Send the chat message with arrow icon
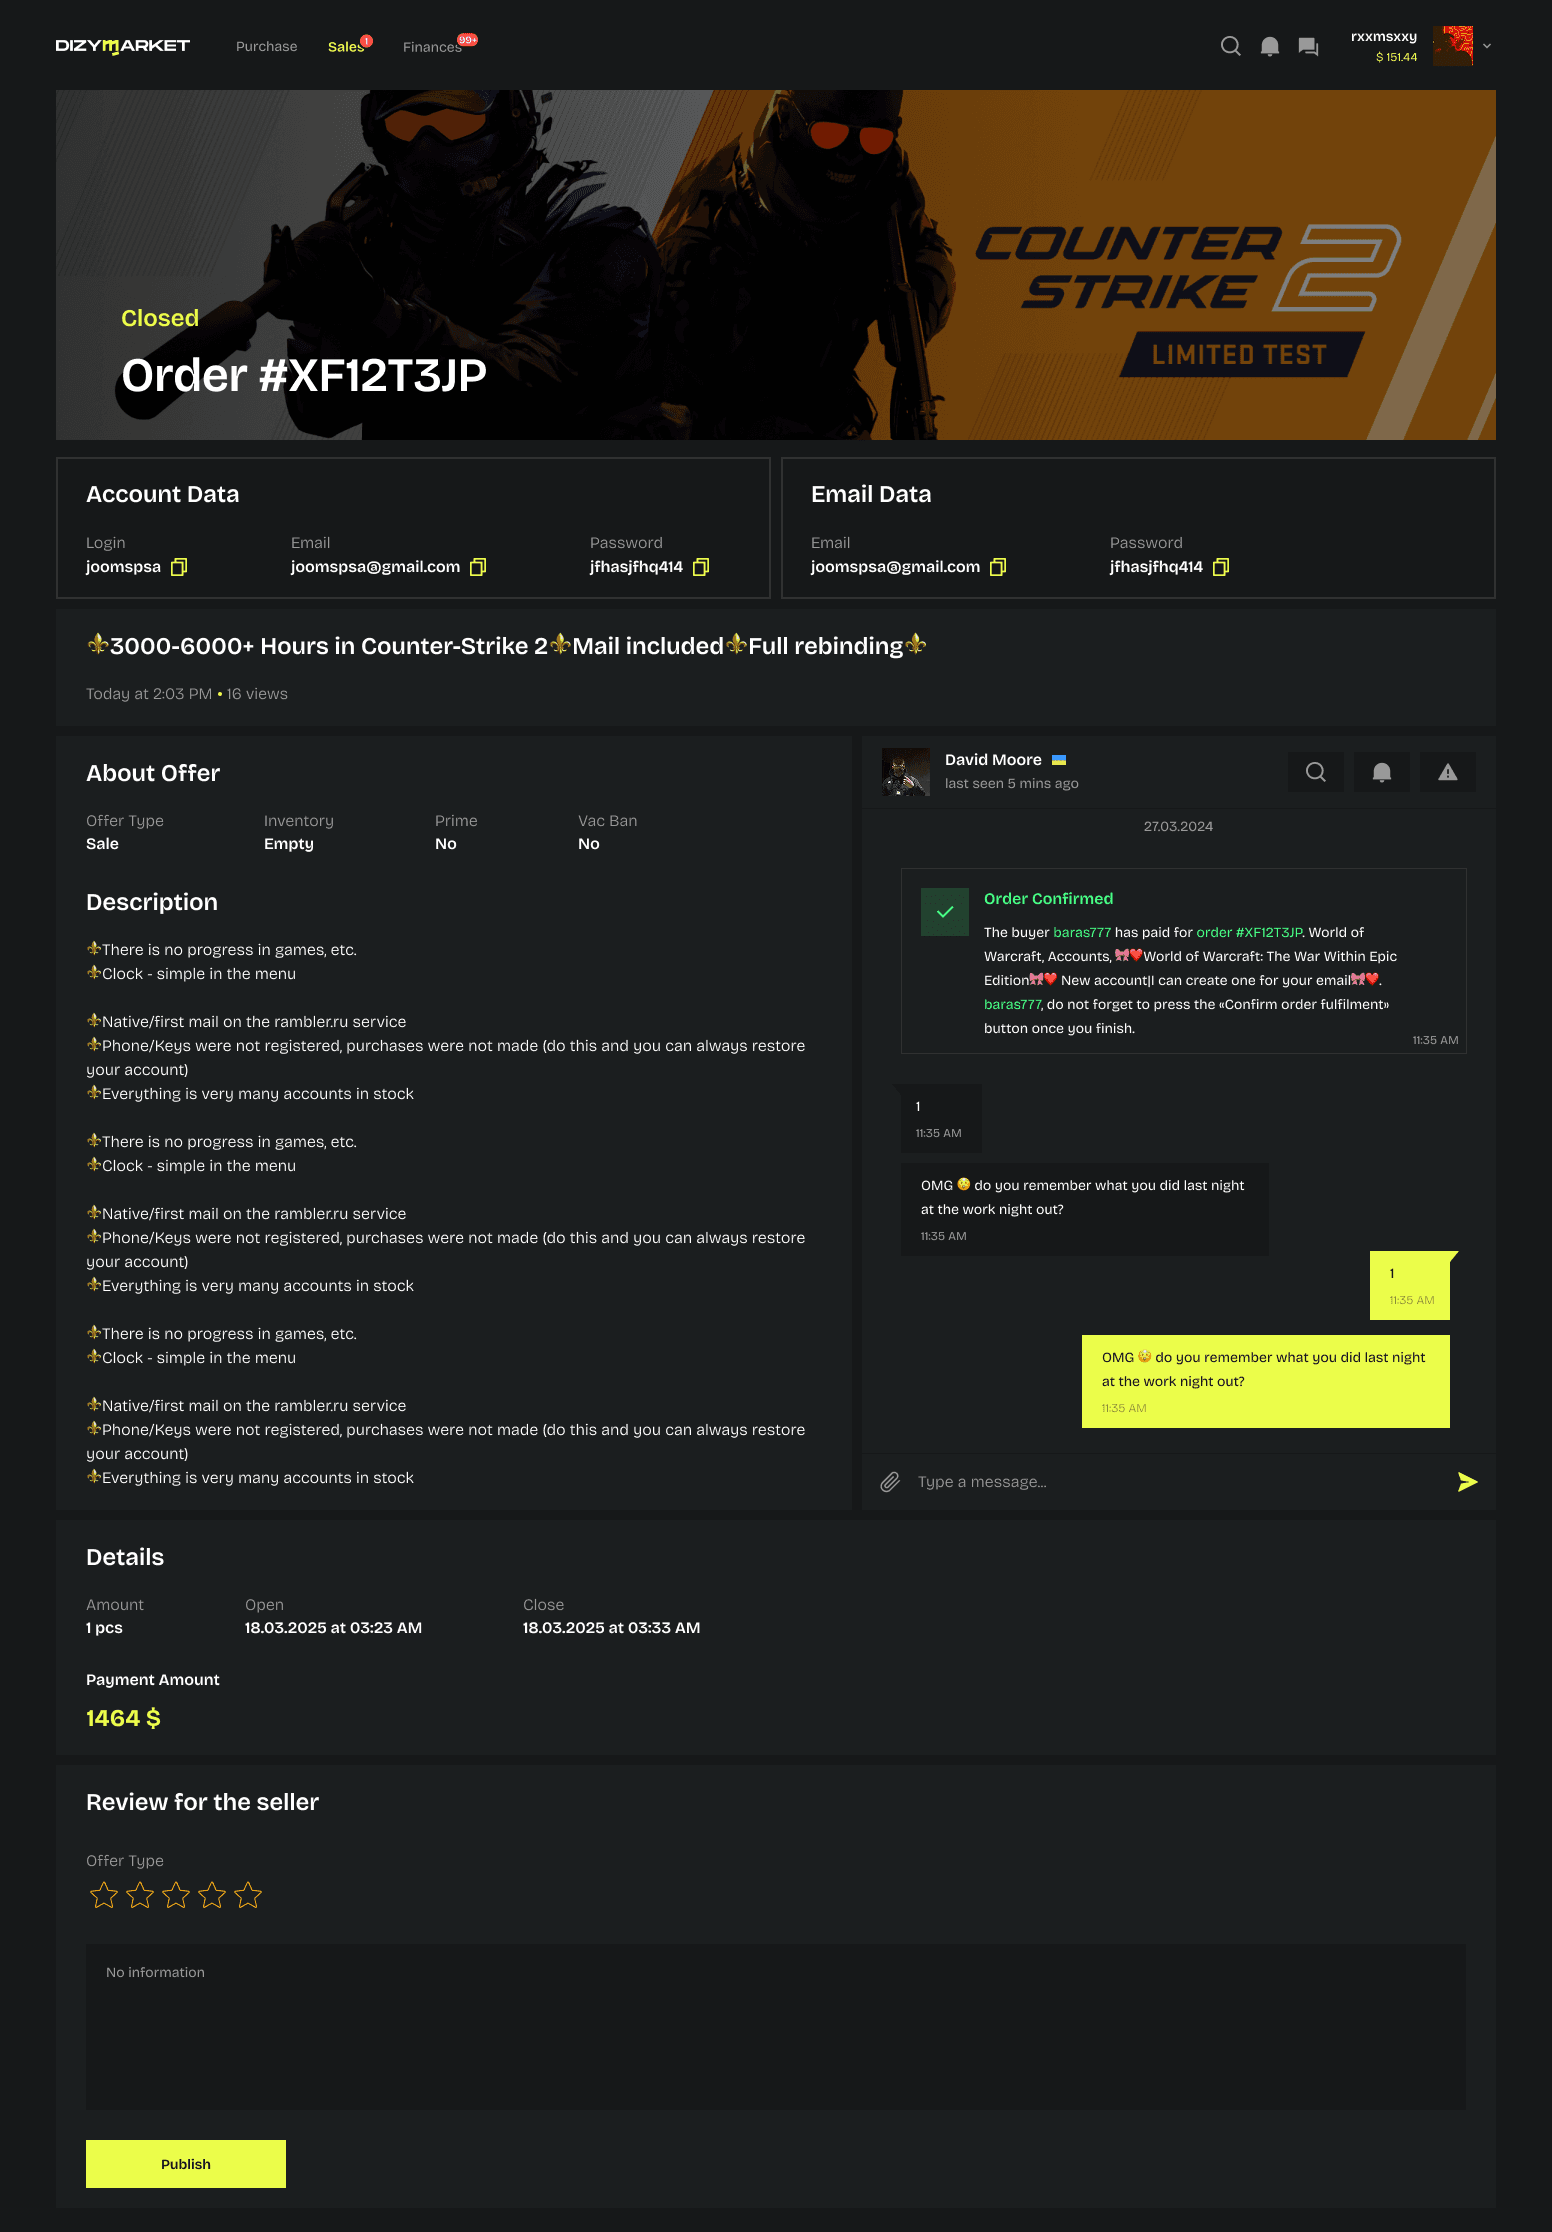Image resolution: width=1552 pixels, height=2232 pixels. (1467, 1482)
